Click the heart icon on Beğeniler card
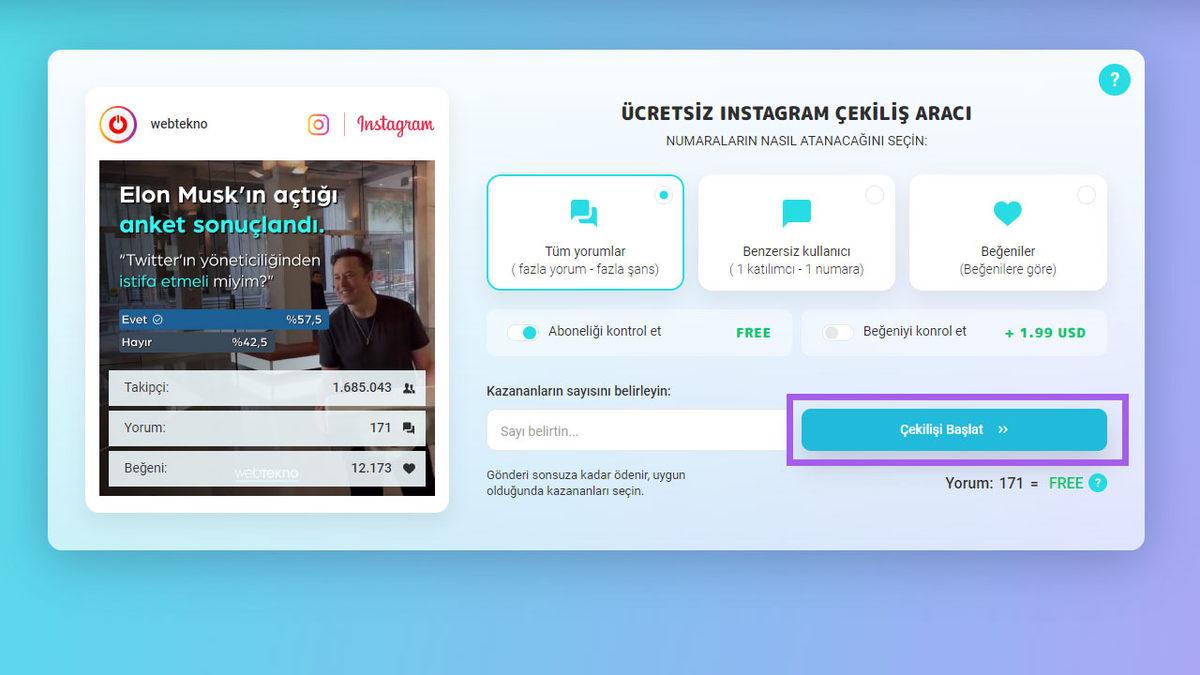This screenshot has width=1200, height=675. tap(1007, 212)
